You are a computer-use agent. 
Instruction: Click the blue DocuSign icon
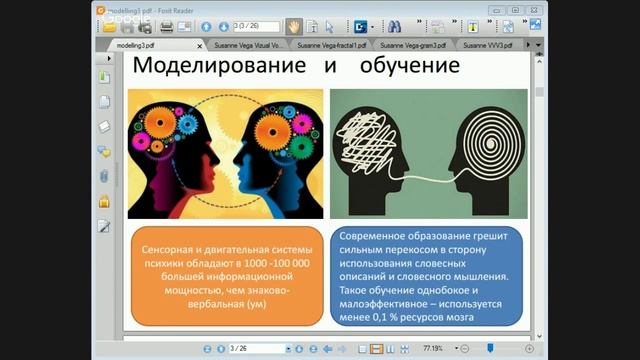click(x=360, y=27)
